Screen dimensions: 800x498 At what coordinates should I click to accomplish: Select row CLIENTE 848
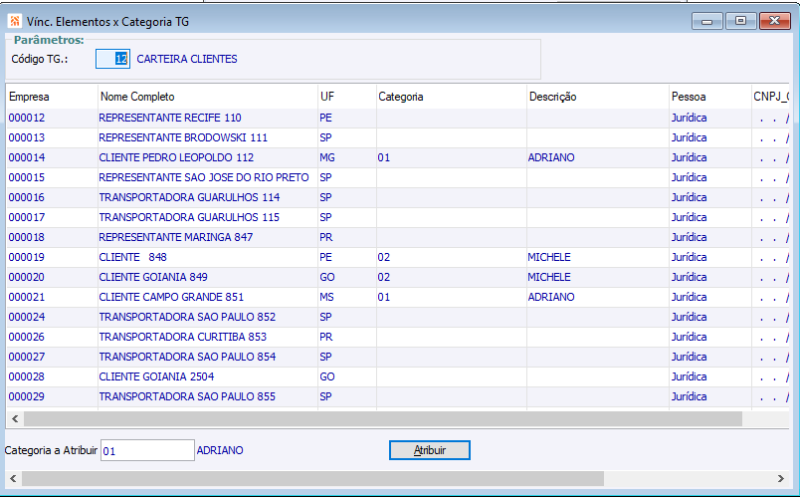398,257
